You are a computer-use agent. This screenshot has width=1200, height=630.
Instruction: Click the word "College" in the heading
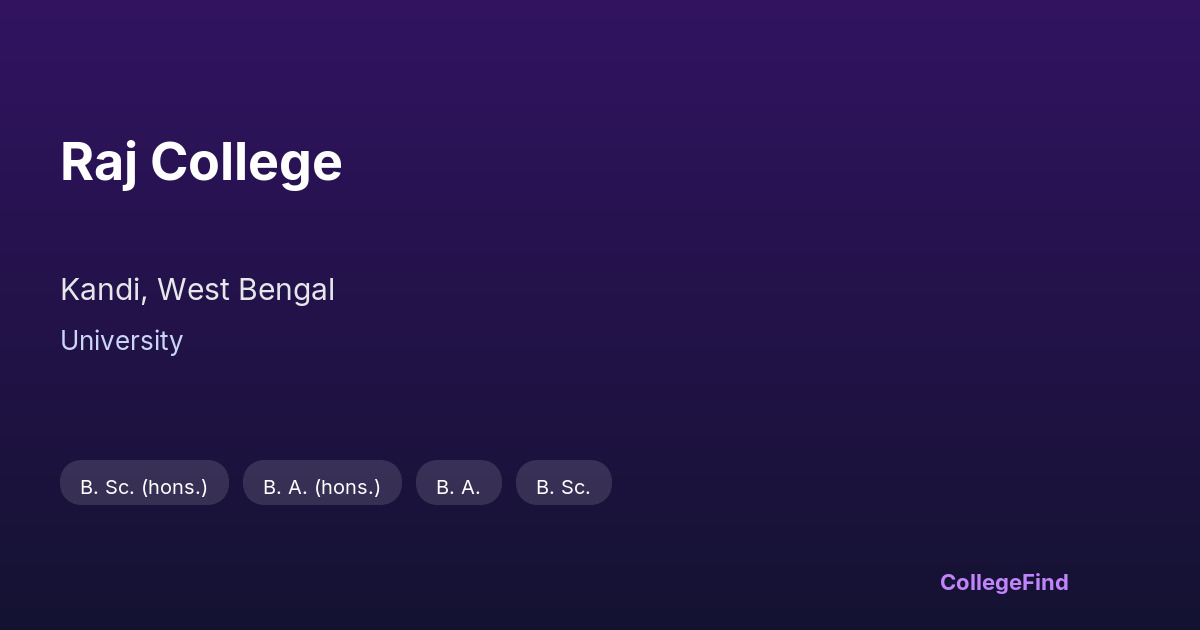tap(246, 162)
